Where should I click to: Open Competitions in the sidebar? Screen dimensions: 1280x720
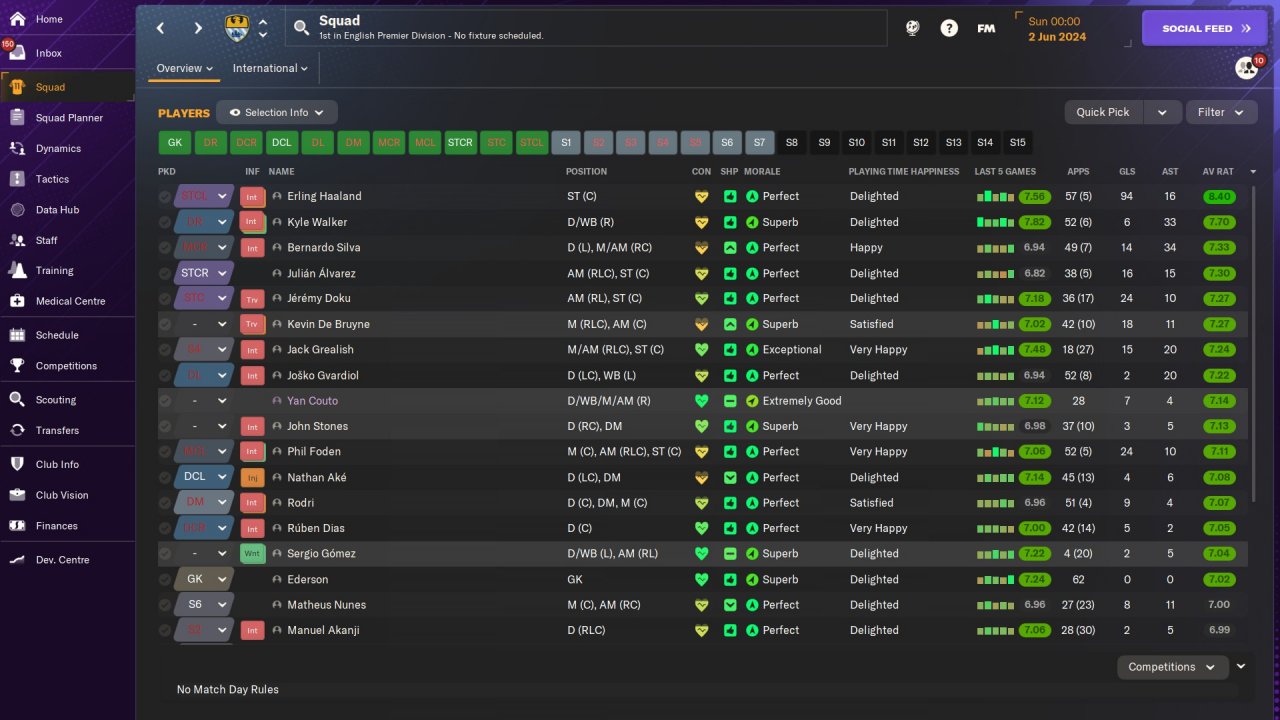[x=67, y=366]
